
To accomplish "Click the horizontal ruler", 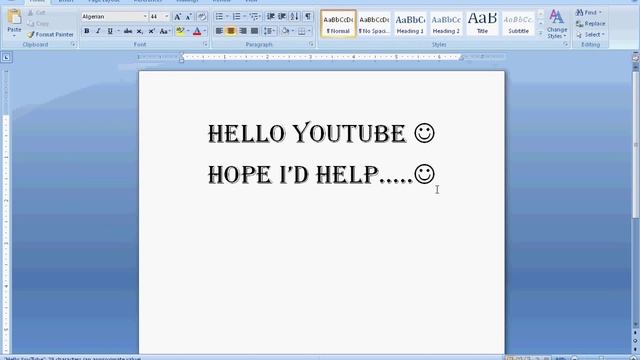I will [x=322, y=57].
